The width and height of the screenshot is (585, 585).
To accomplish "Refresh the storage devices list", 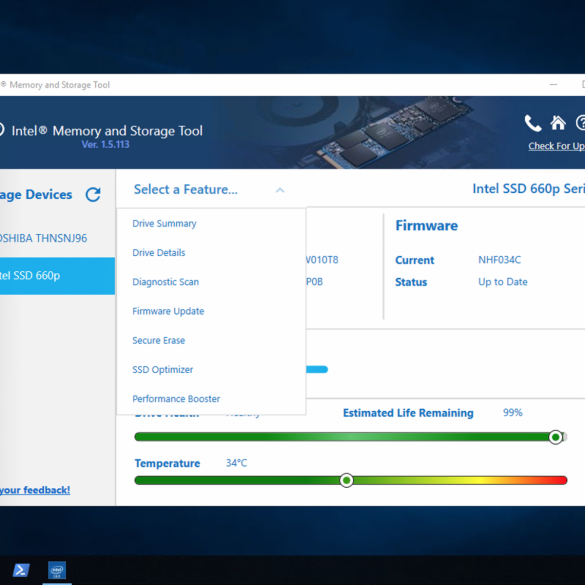I will [x=93, y=194].
